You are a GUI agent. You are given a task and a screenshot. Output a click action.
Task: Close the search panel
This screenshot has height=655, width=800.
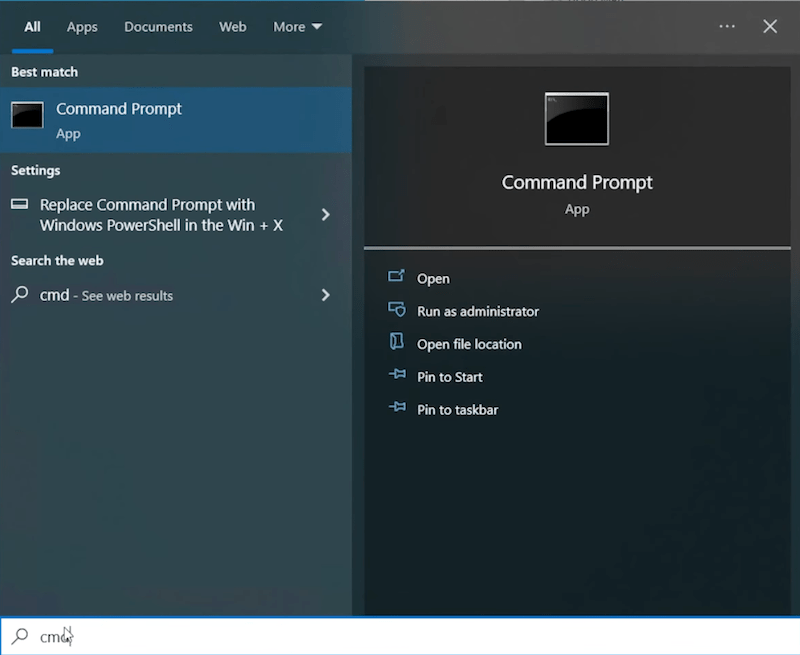pos(770,27)
